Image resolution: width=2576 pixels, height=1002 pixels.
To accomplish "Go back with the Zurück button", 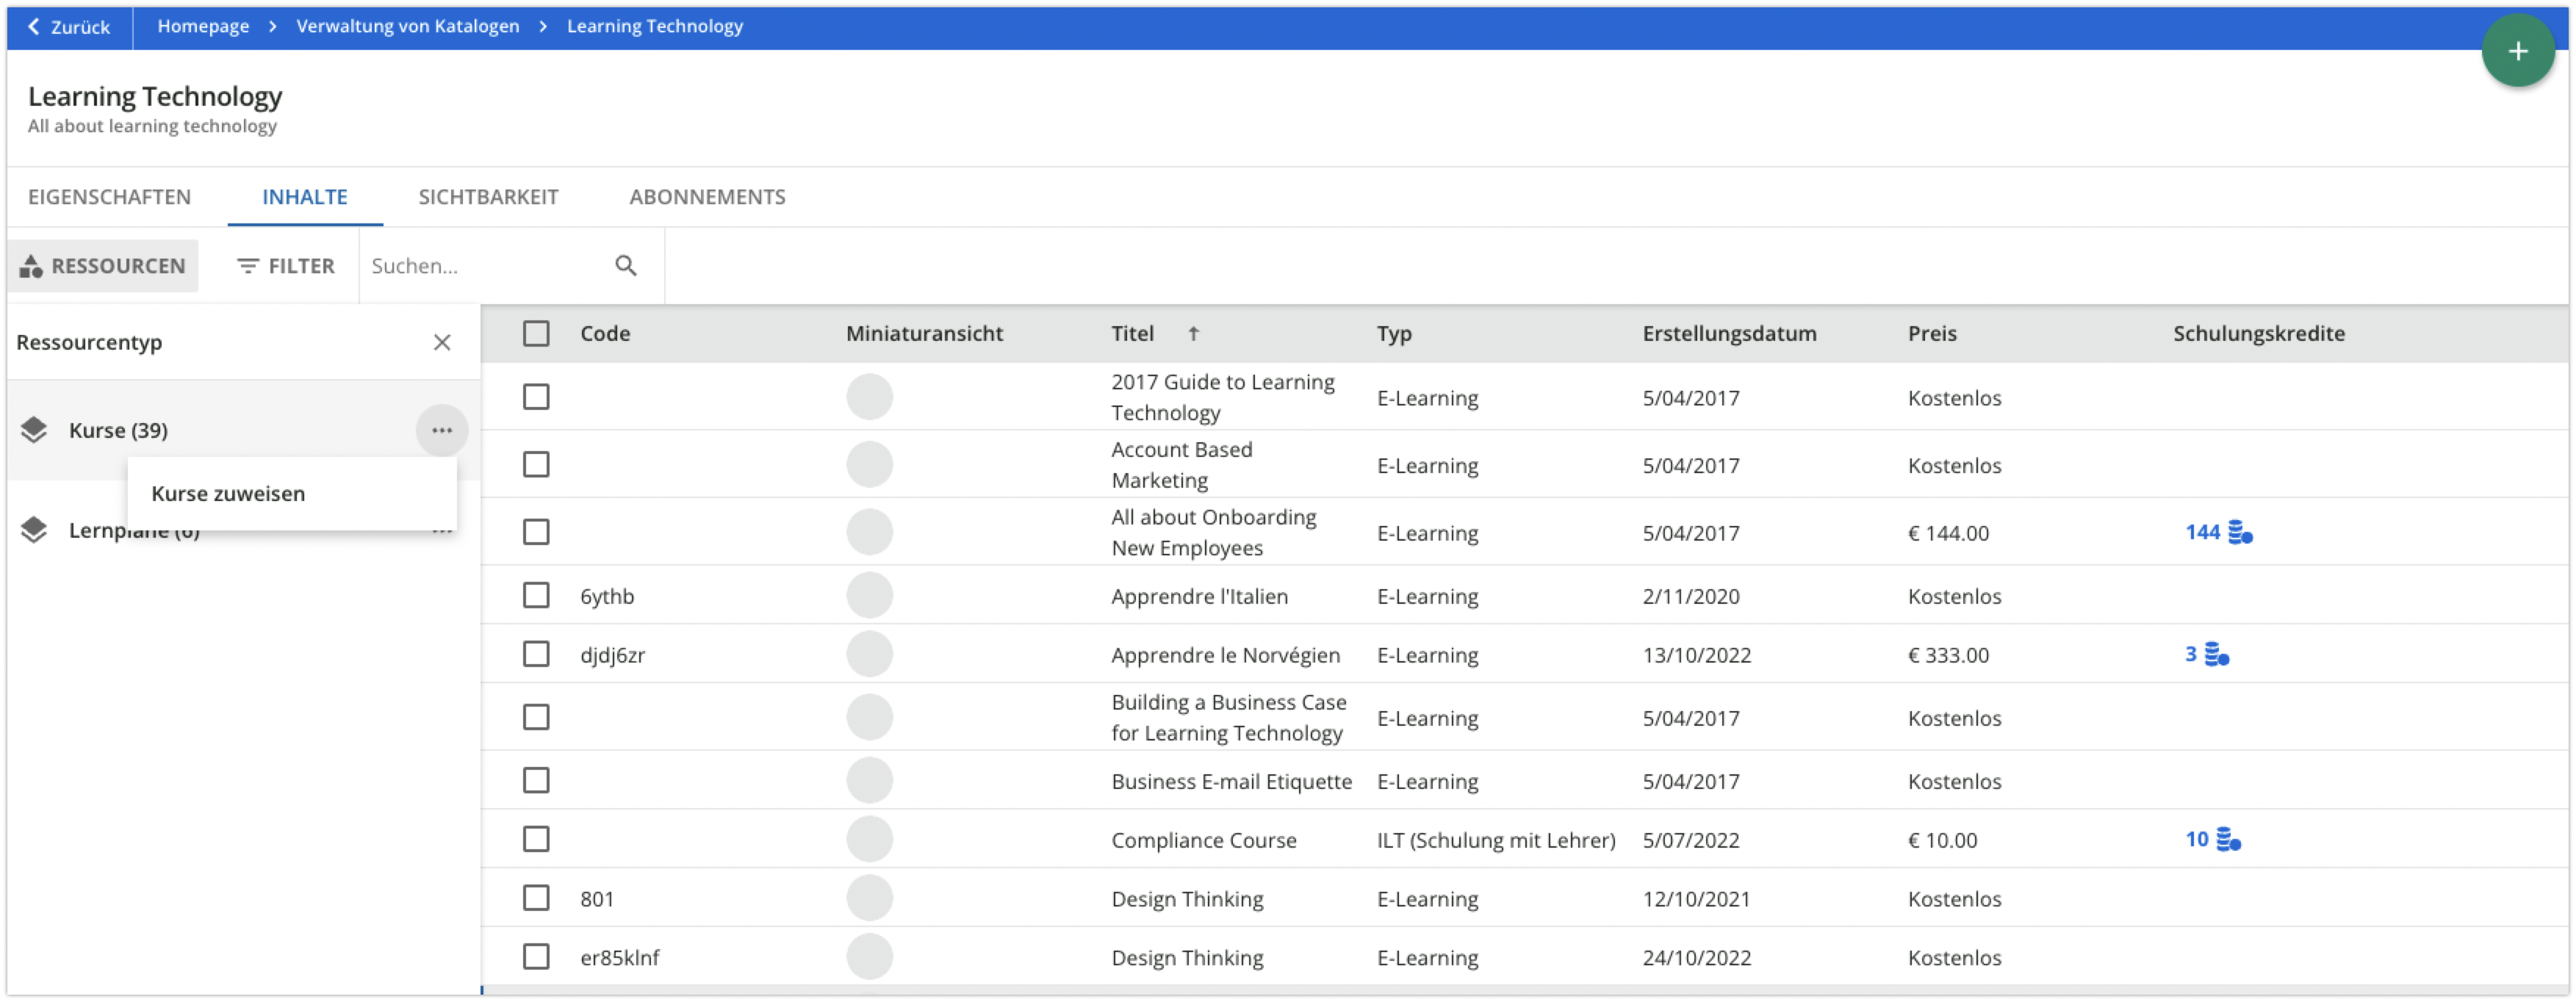I will tap(69, 27).
